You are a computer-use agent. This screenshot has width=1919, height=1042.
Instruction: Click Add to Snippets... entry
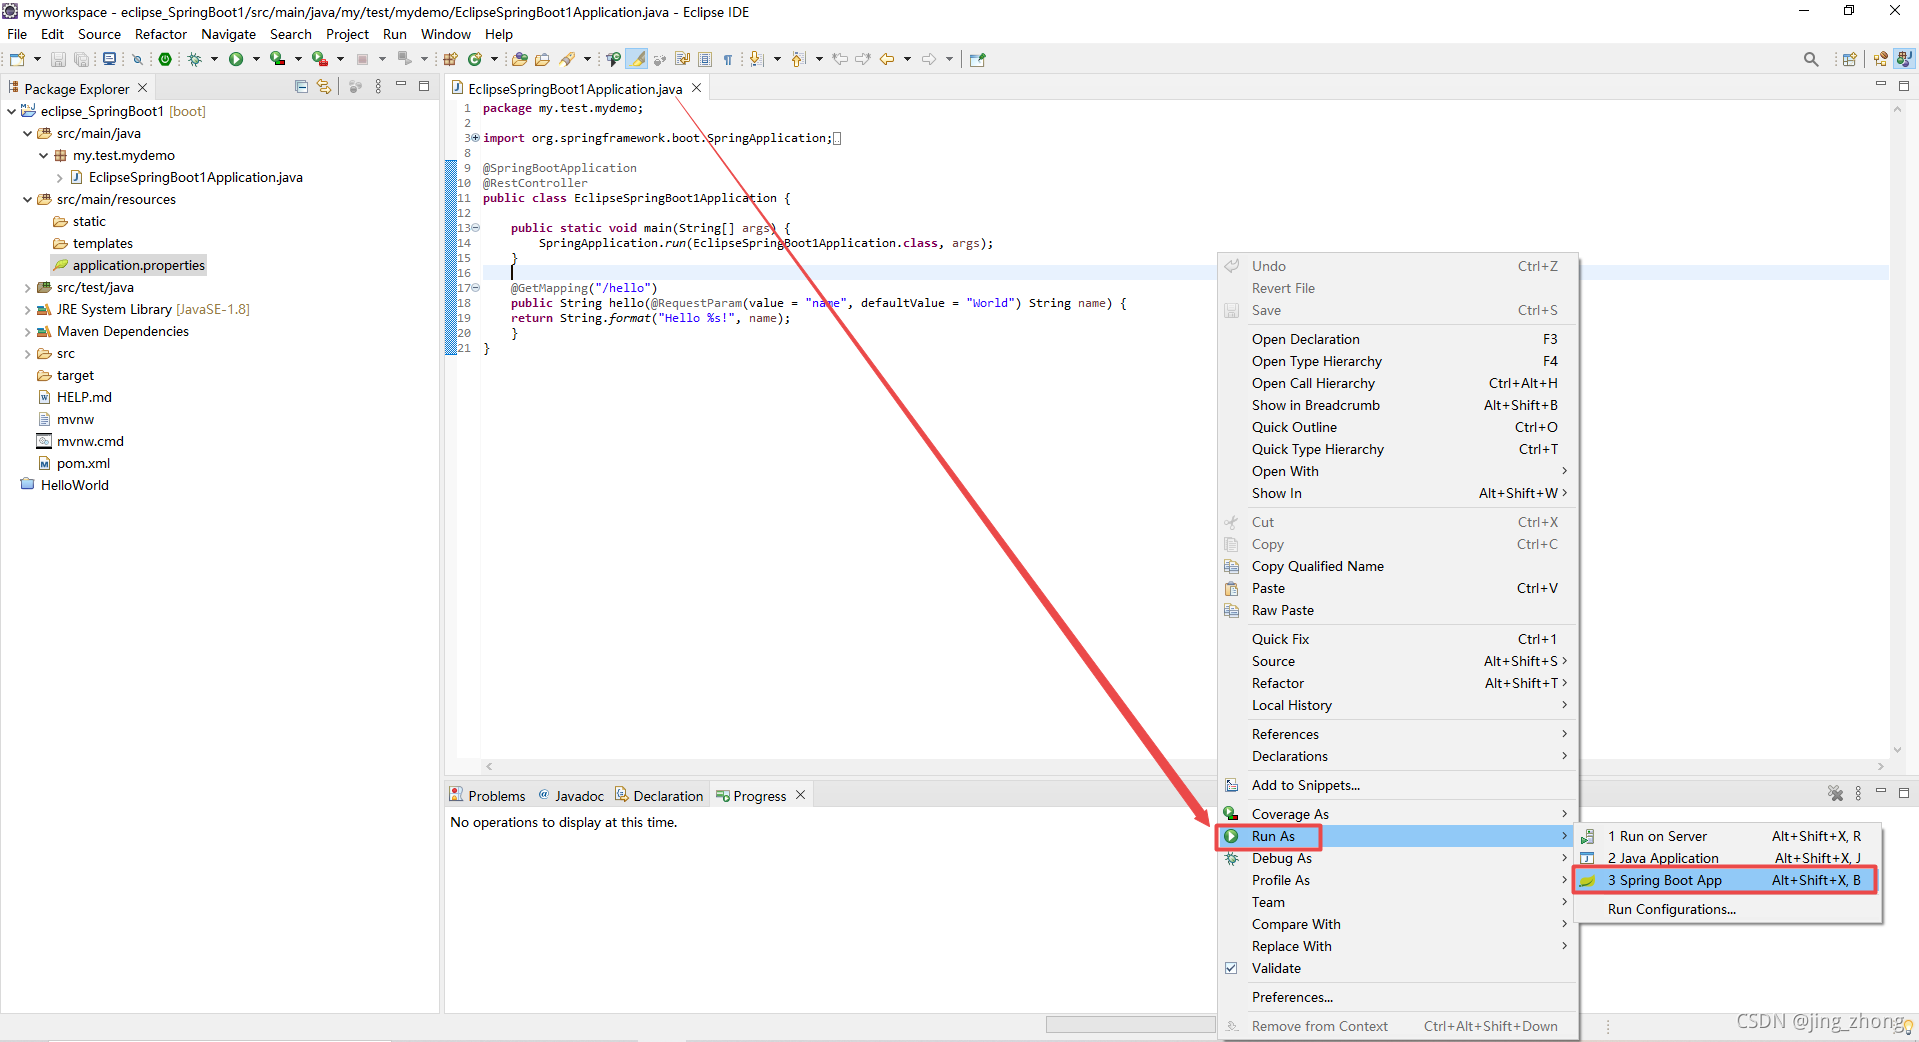click(1397, 785)
